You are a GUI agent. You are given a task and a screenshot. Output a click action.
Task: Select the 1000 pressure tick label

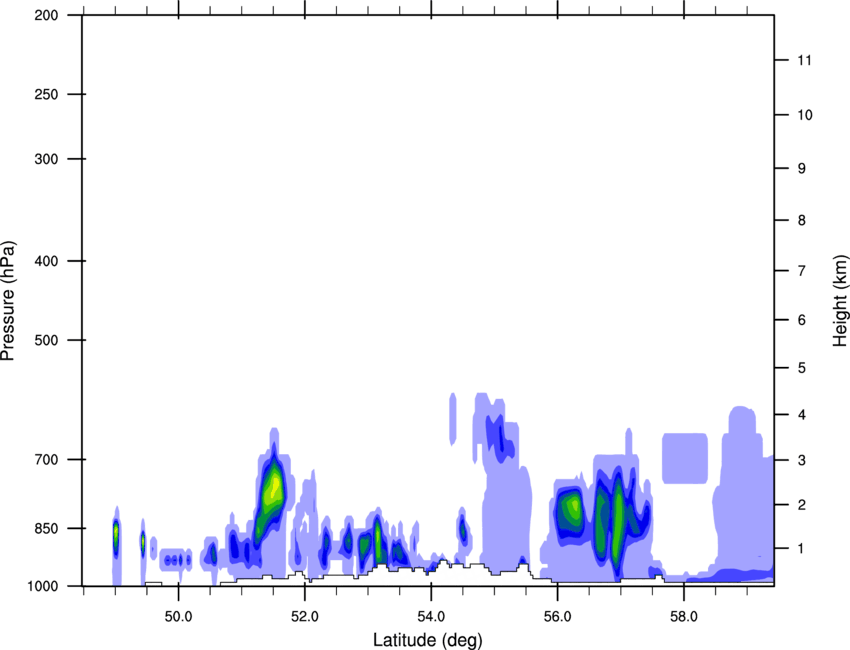43,586
